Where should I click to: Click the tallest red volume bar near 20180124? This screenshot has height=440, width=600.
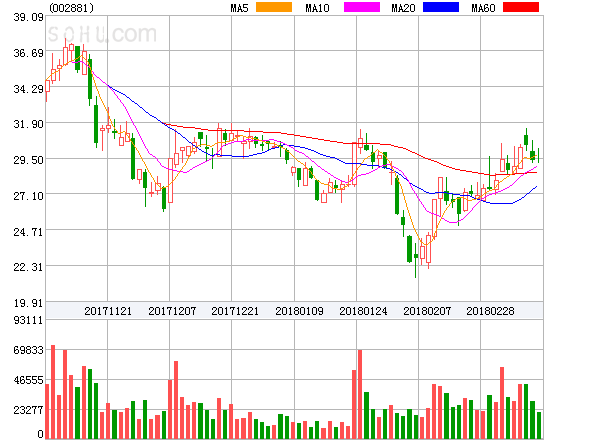[360, 394]
